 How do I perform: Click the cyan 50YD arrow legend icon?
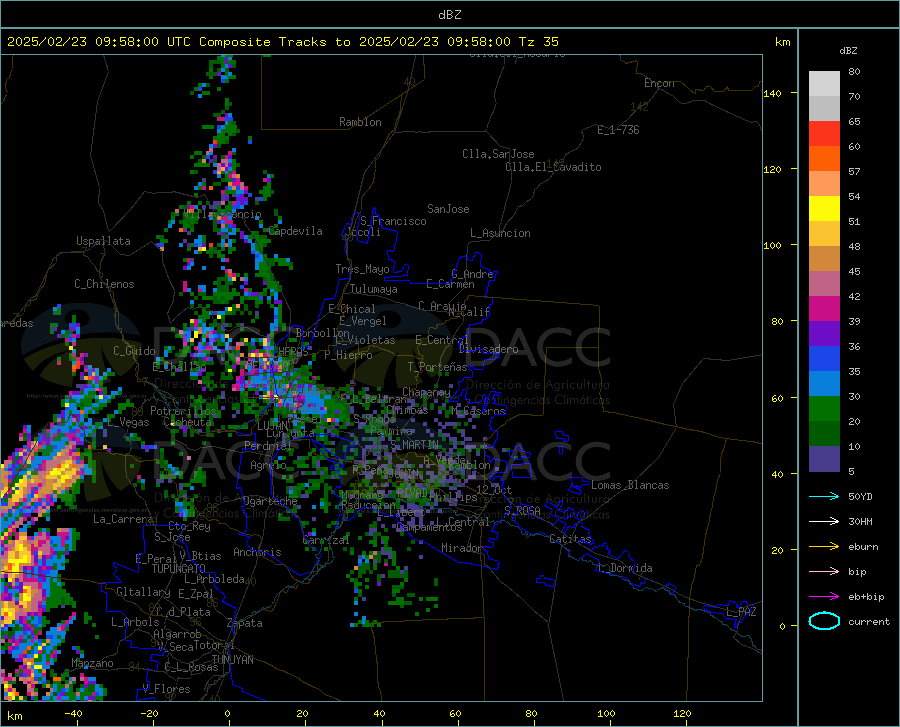click(x=824, y=496)
